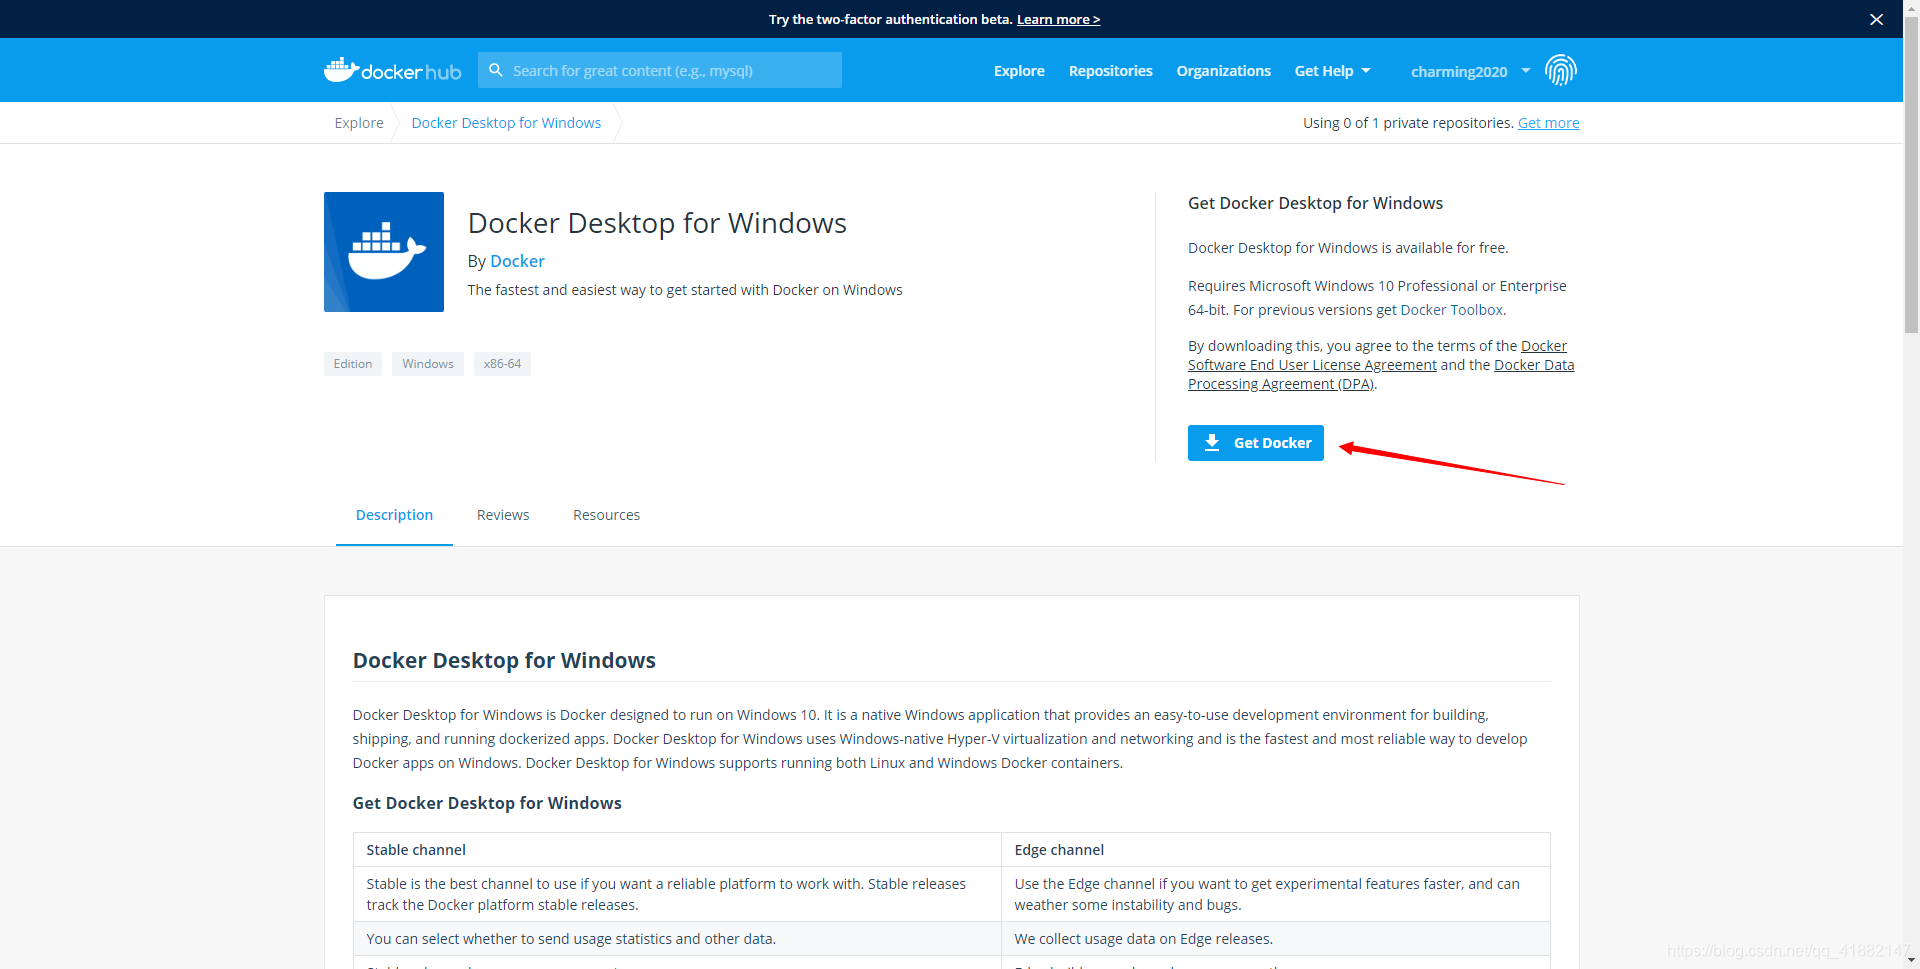
Task: Click the 'Stable channel' table header
Action: point(416,850)
